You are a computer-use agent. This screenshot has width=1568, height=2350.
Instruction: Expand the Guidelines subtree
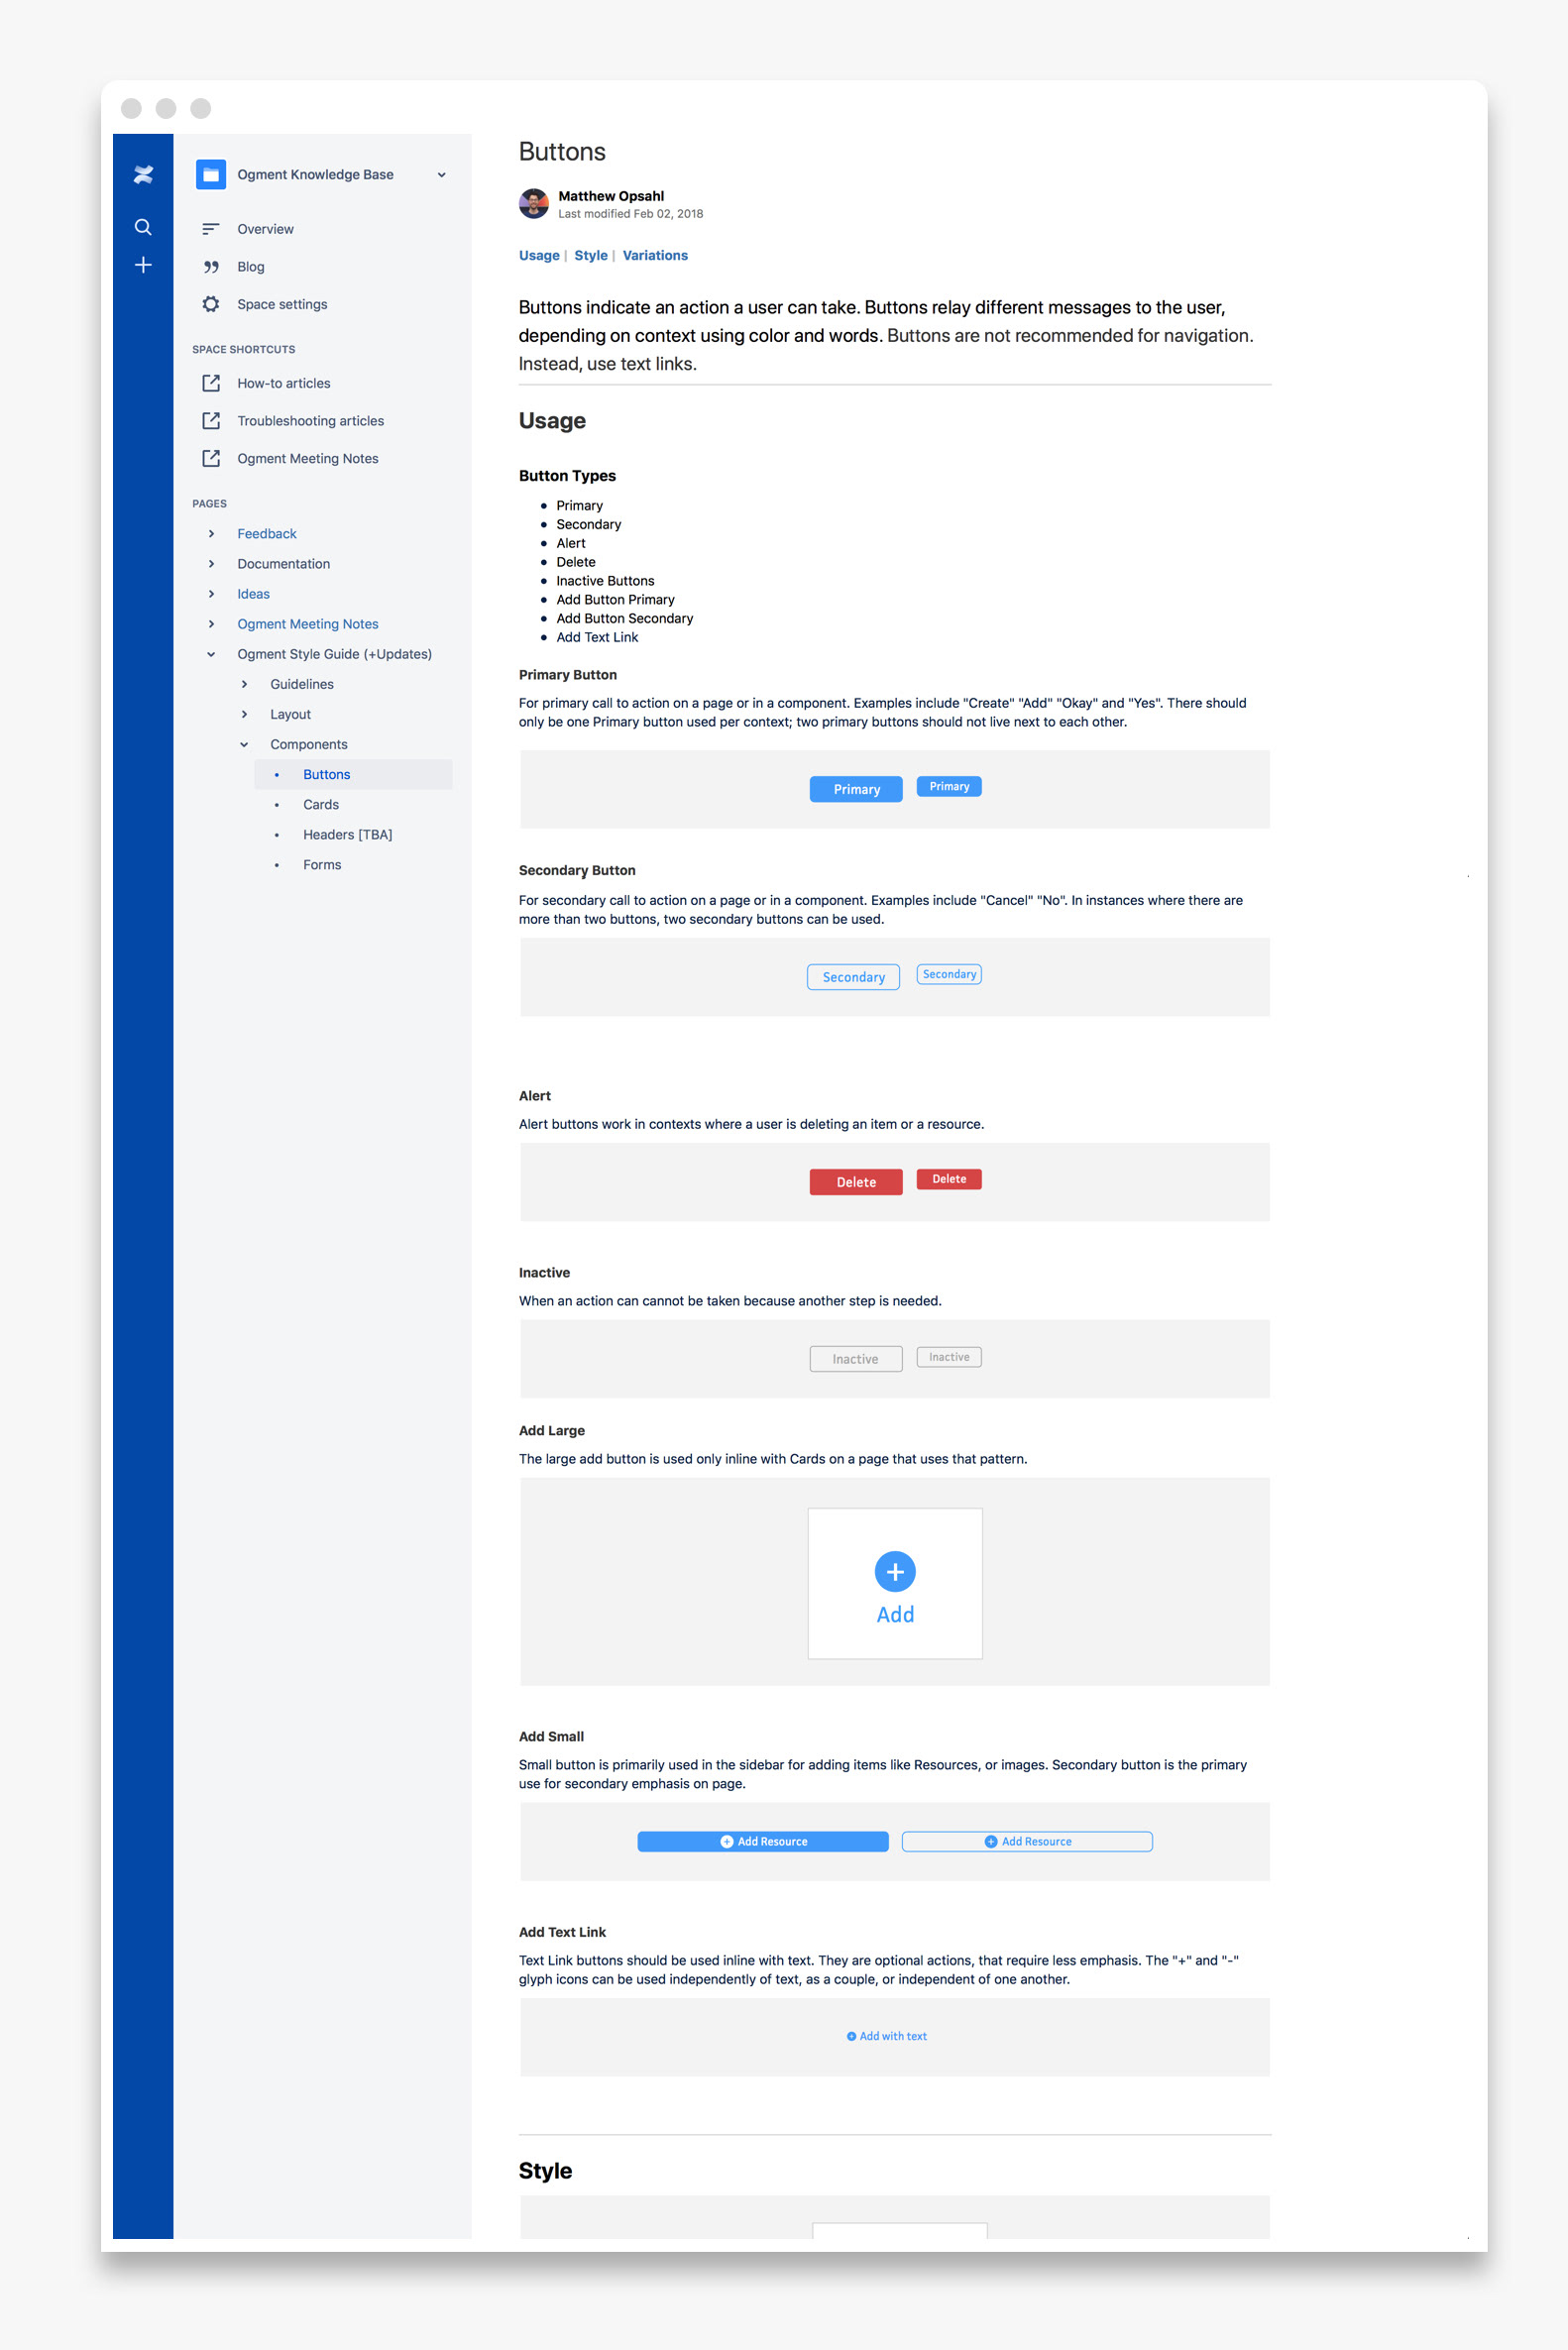[244, 684]
